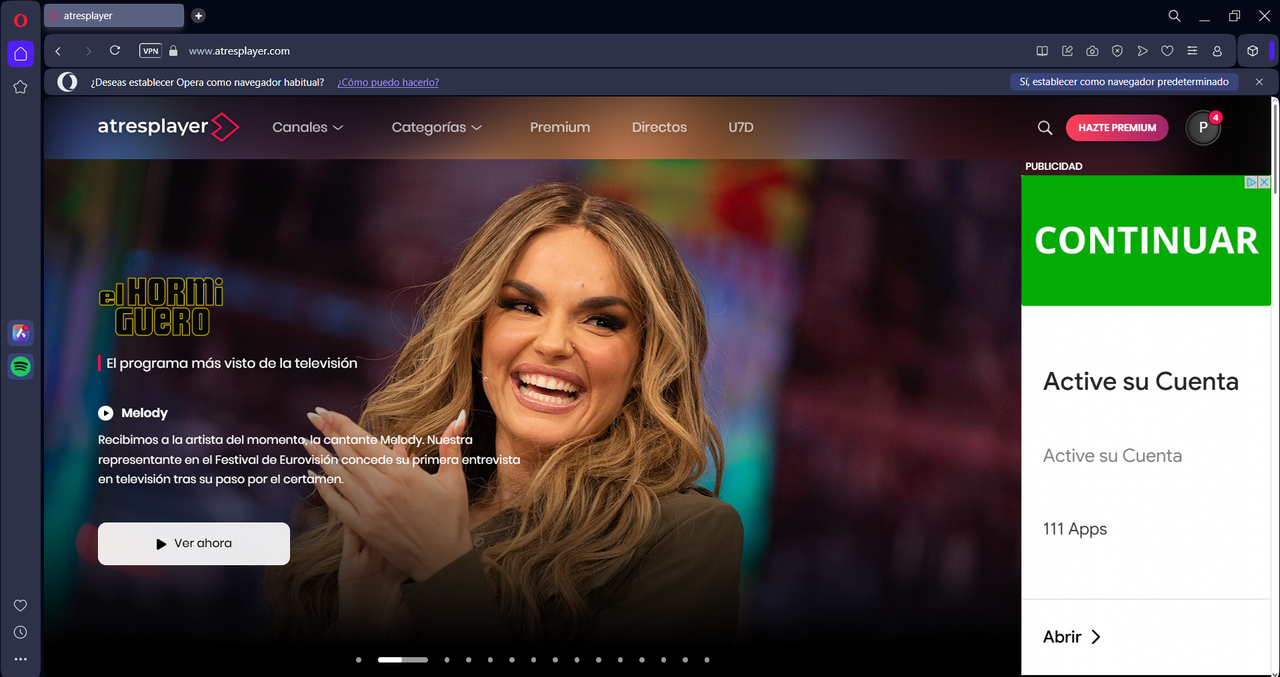The image size is (1280, 677).
Task: Expand the Canales dropdown menu
Action: coord(308,127)
